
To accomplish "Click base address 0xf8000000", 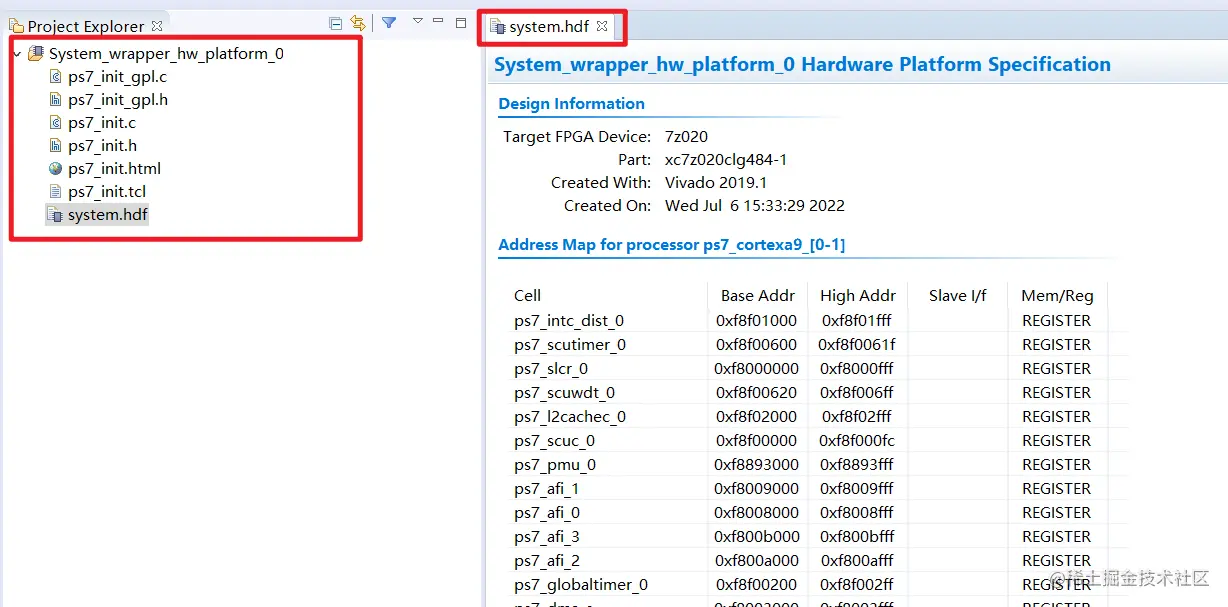I will click(x=757, y=369).
